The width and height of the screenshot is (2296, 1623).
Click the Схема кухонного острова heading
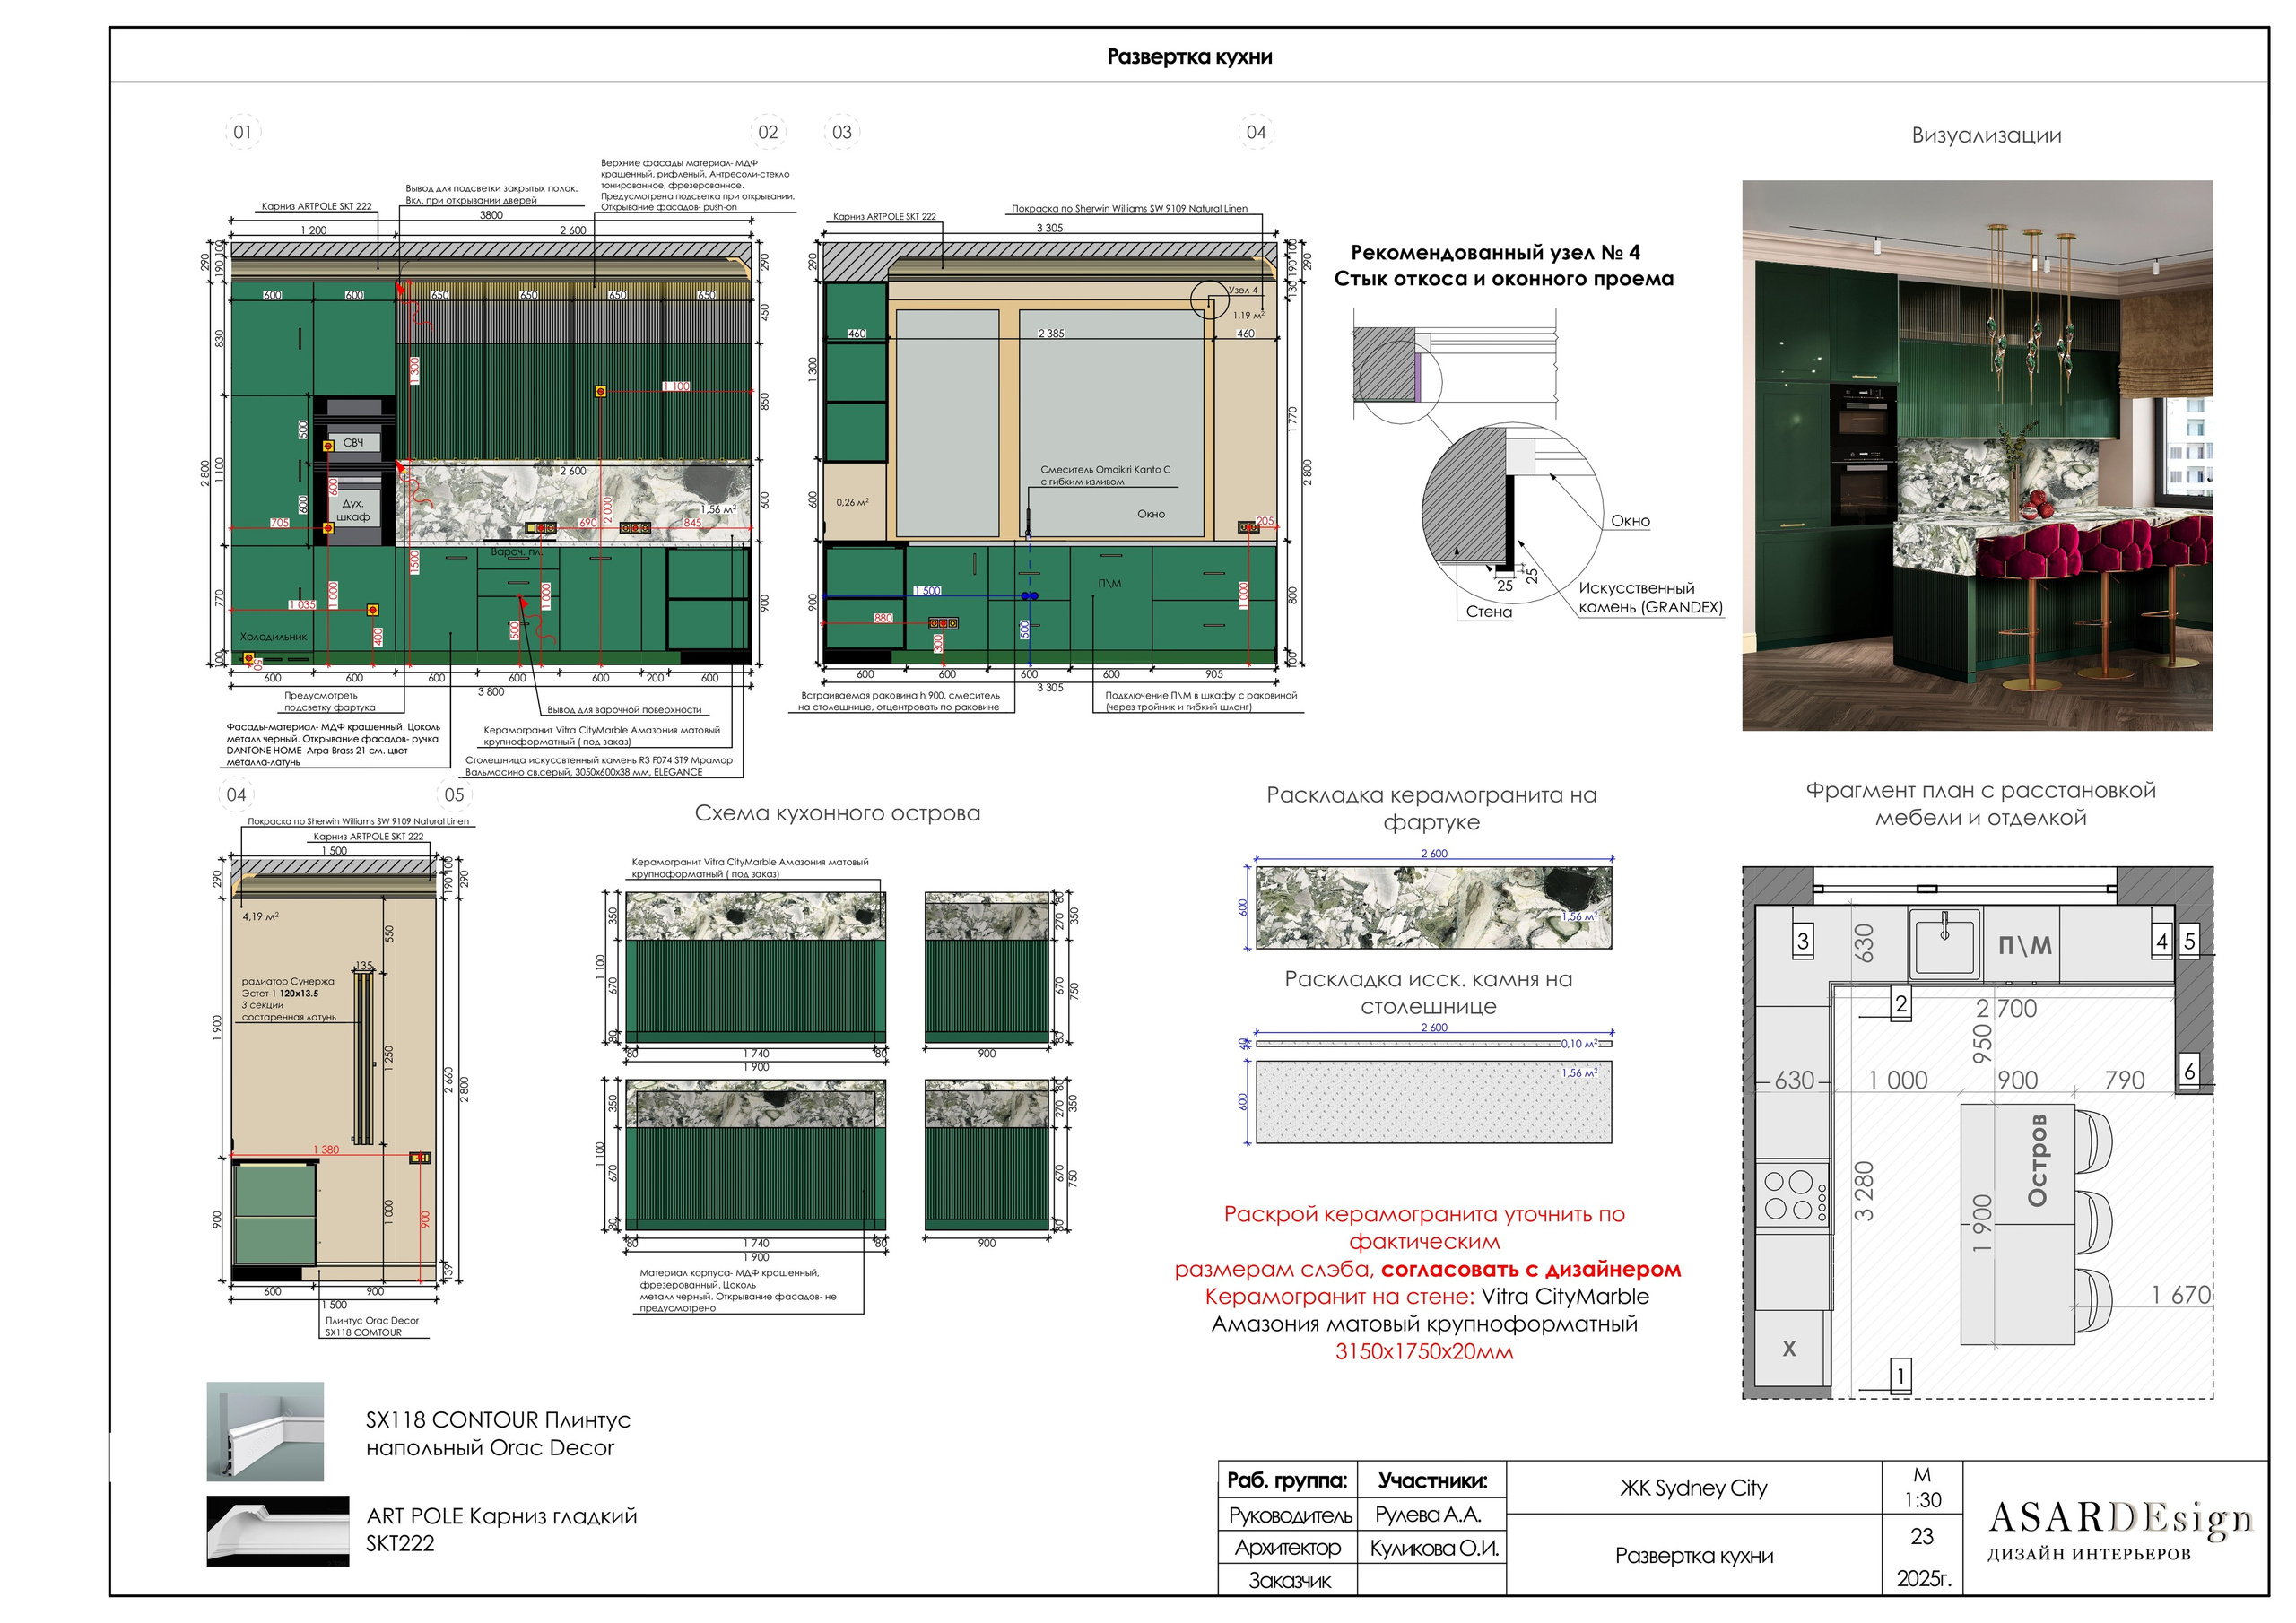pos(837,813)
